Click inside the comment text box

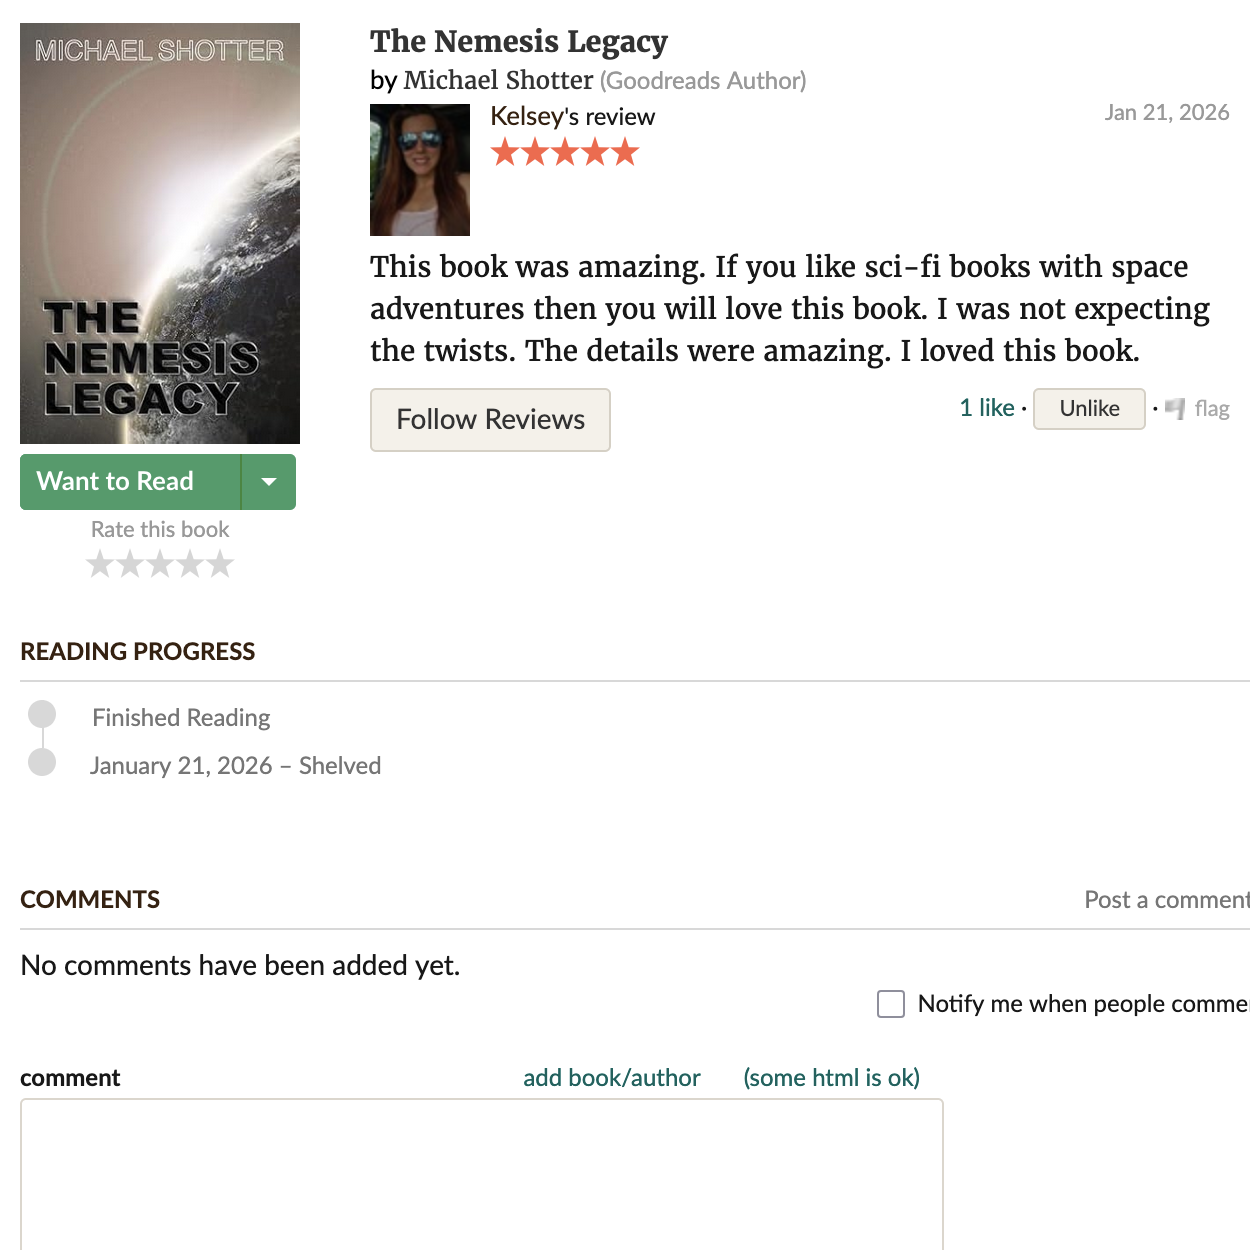pos(482,1174)
